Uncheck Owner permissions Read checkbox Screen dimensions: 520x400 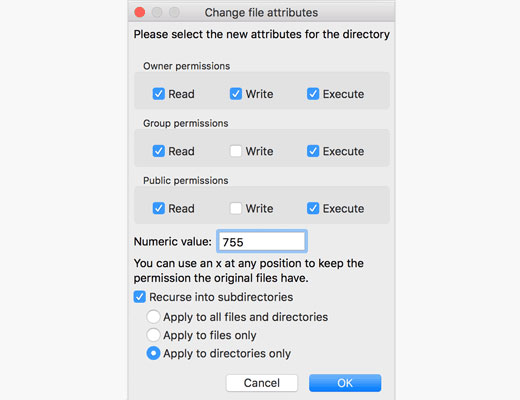(x=159, y=94)
